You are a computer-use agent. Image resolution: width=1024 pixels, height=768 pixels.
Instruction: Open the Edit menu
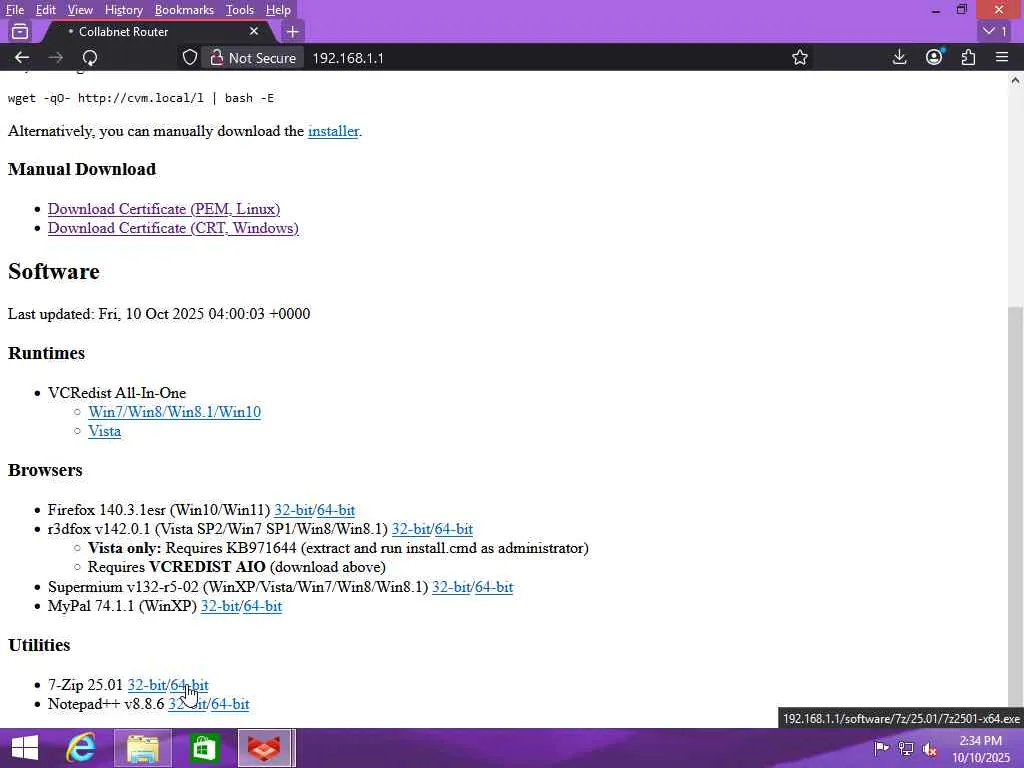tap(45, 10)
